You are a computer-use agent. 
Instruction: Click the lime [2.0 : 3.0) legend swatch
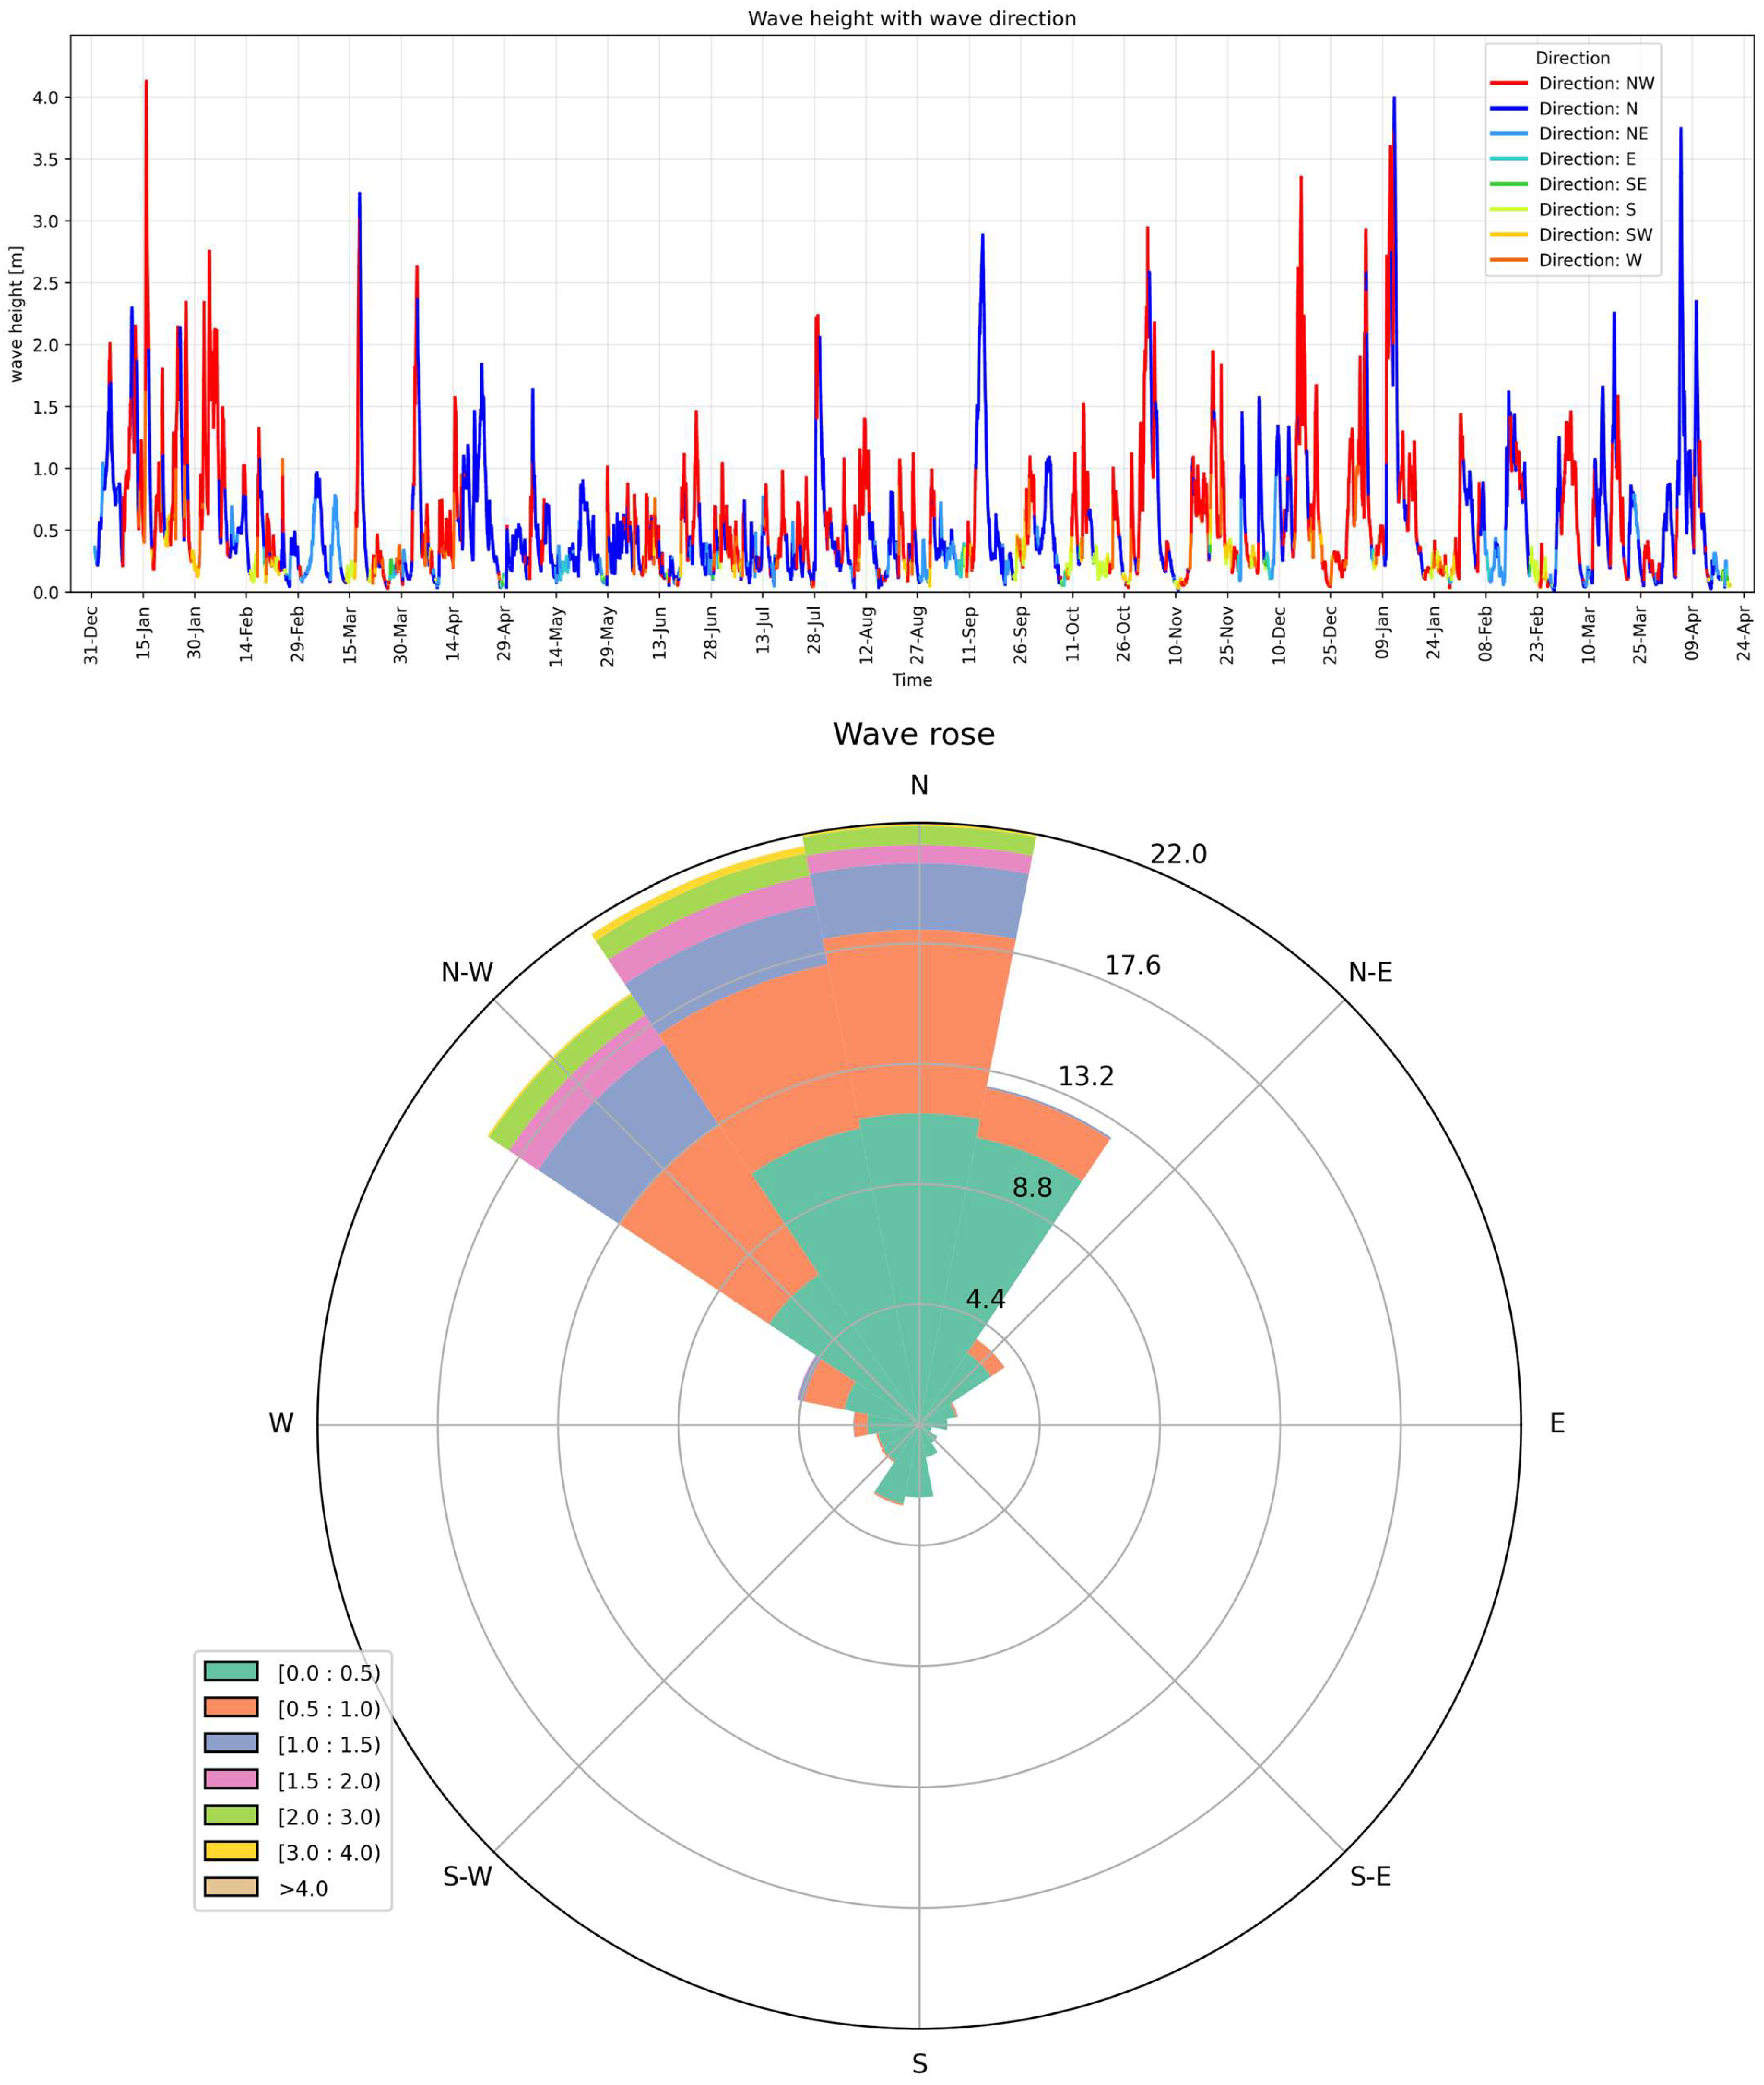pyautogui.click(x=231, y=1815)
